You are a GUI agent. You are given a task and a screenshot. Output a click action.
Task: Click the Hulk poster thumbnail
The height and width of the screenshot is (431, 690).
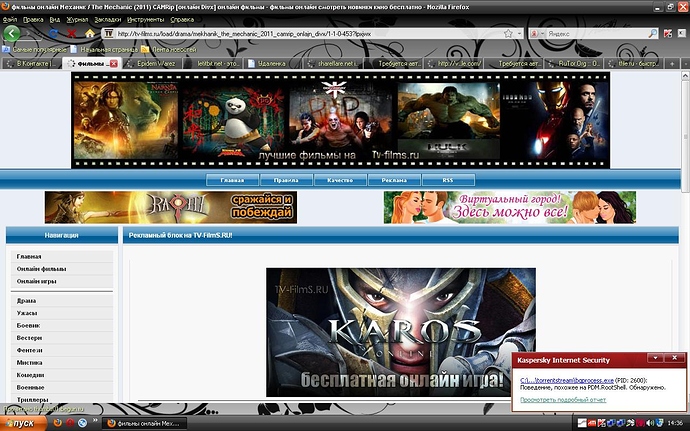click(448, 120)
